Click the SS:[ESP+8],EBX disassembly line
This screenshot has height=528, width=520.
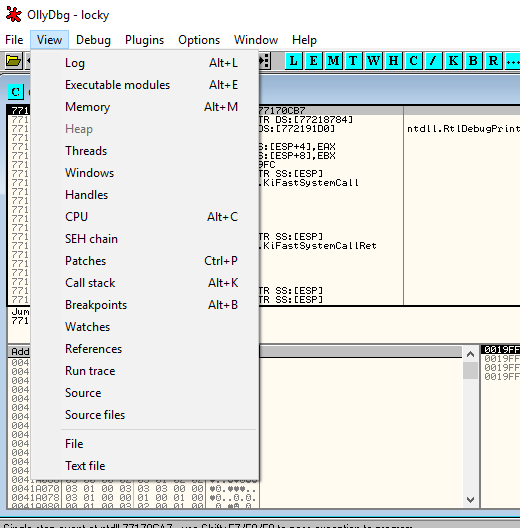click(297, 156)
